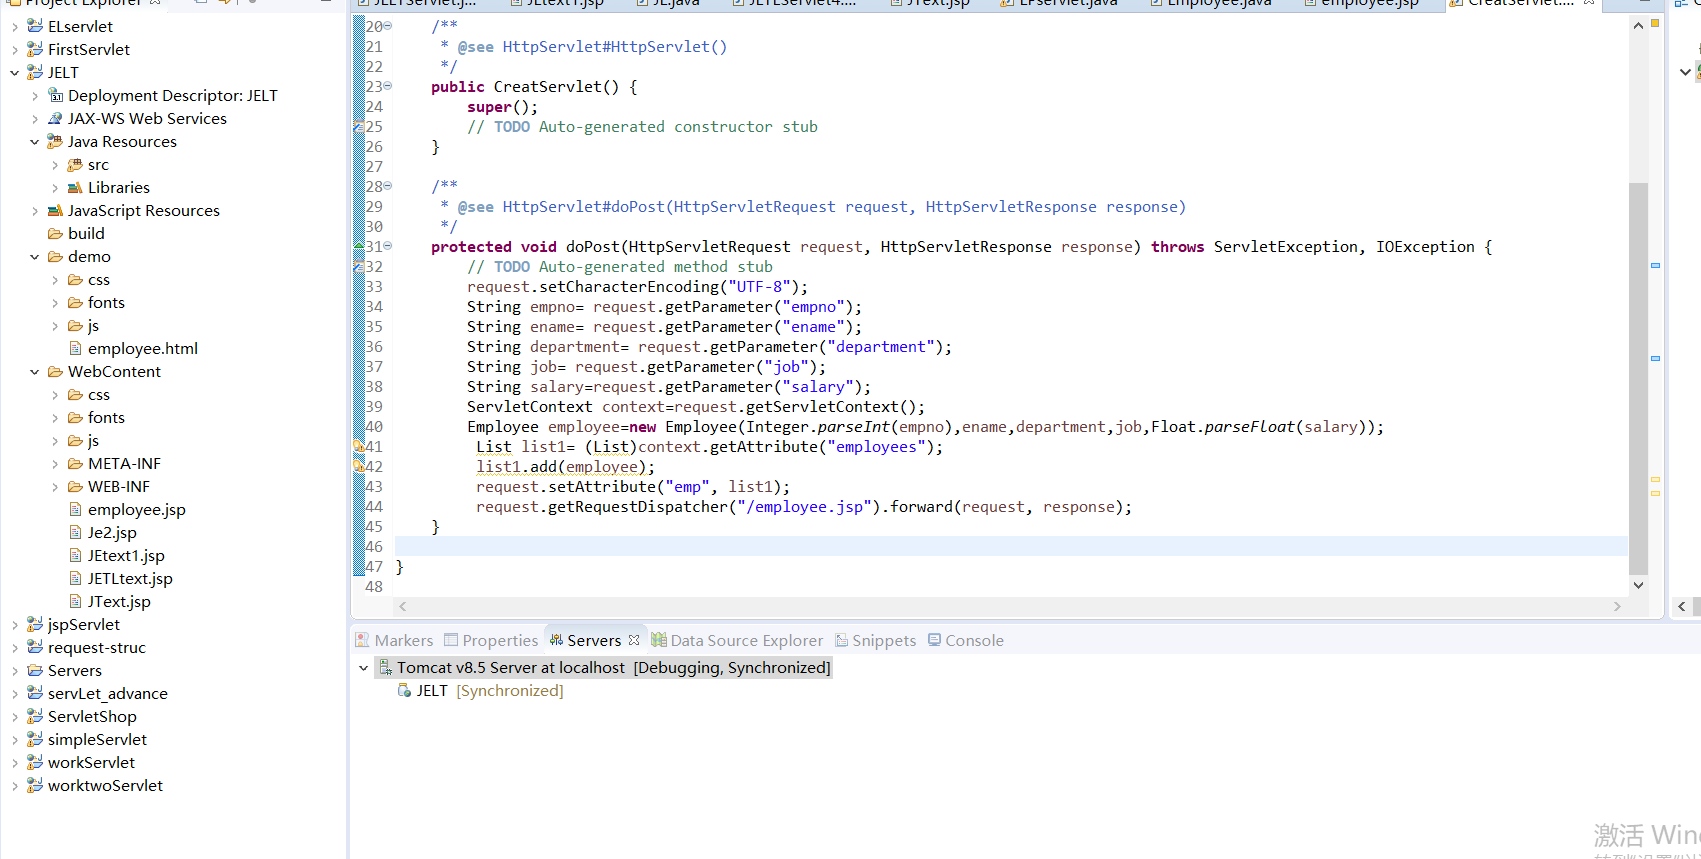Select JETLtext.jsp in Project Explorer
Screen dimensions: 1701x859
click(130, 578)
